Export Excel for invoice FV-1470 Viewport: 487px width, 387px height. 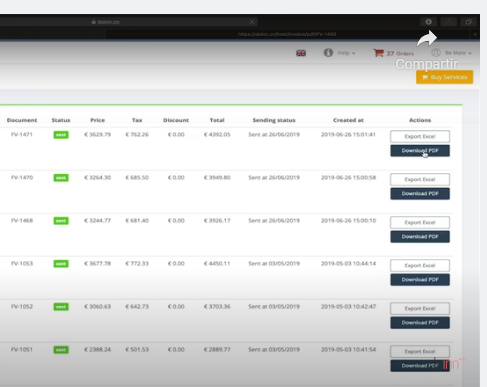click(420, 179)
